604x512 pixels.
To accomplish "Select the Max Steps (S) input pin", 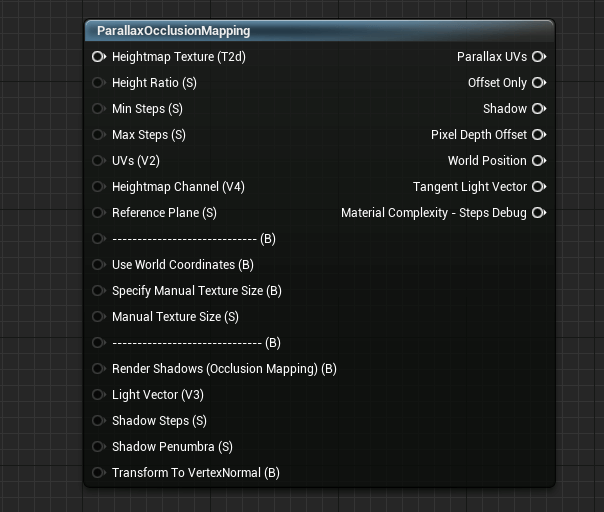I will pyautogui.click(x=98, y=135).
